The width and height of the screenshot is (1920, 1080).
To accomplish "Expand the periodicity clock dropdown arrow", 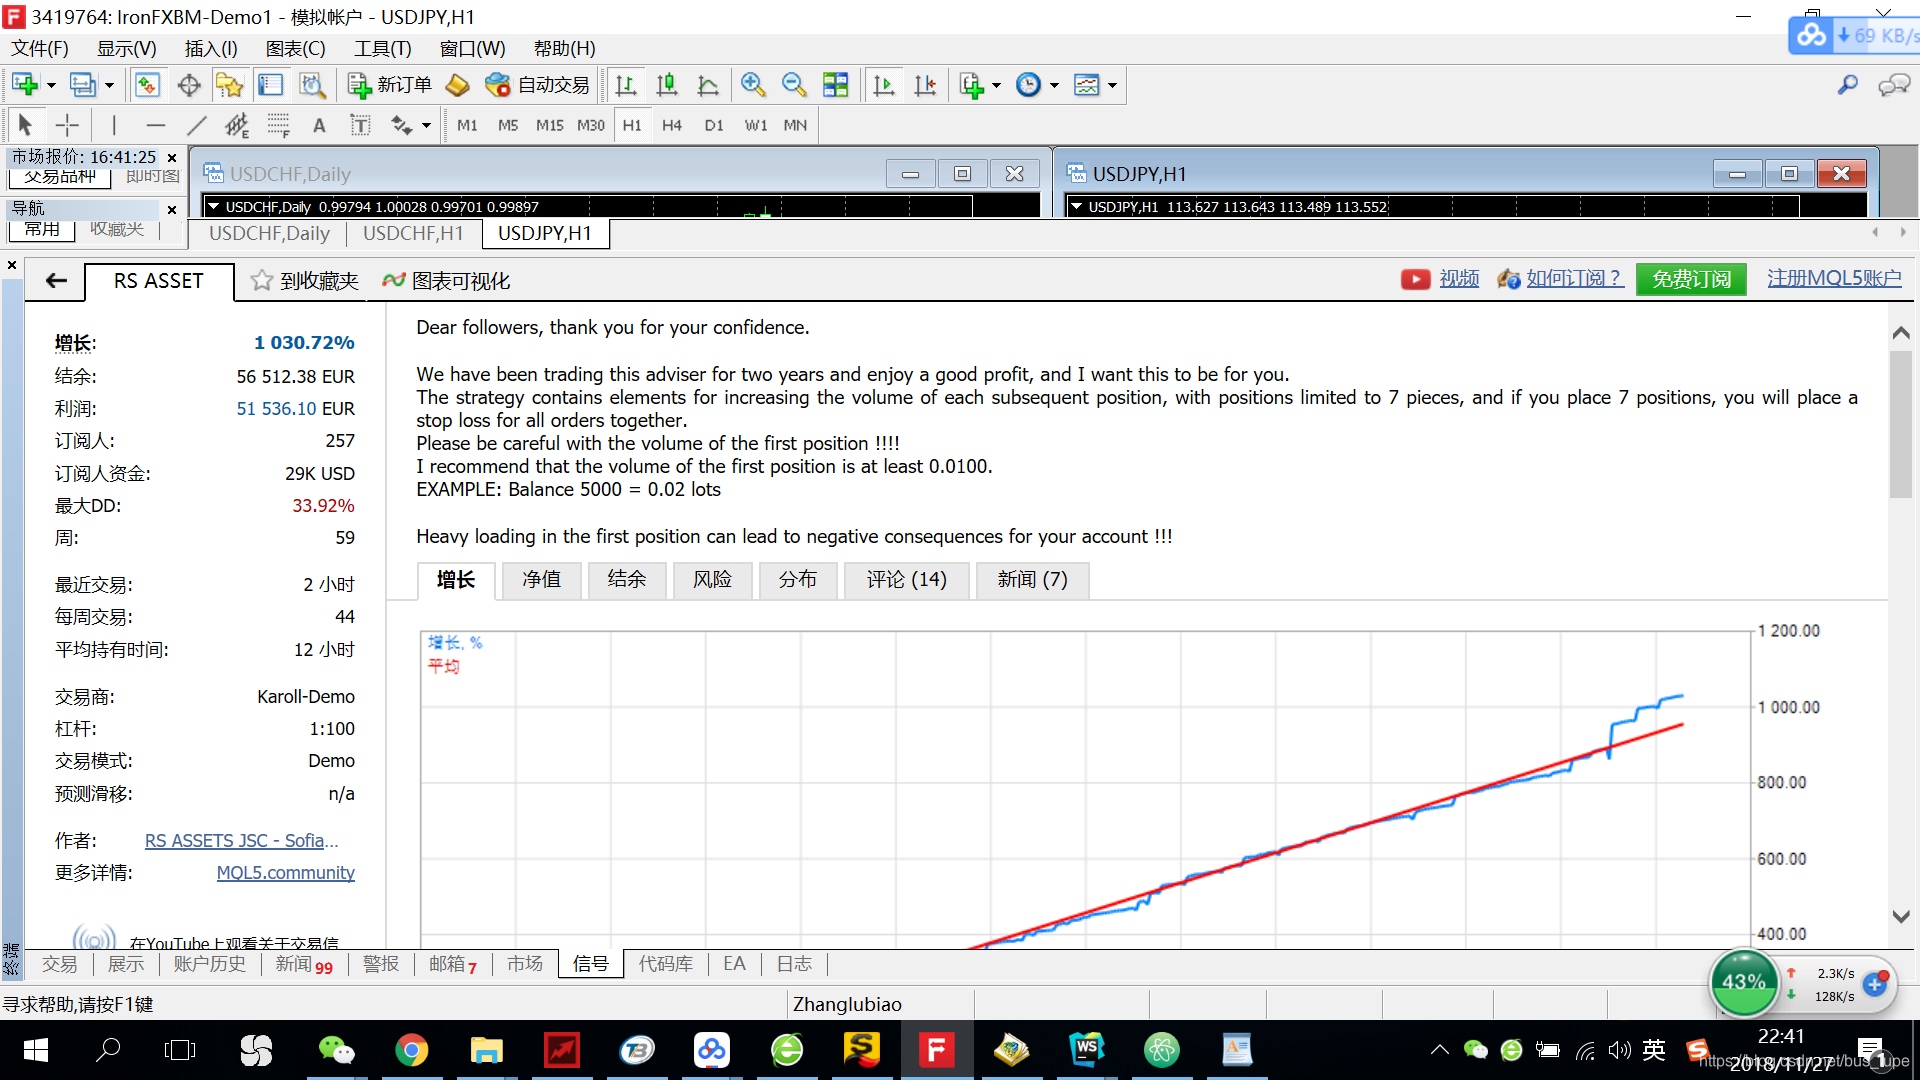I will [x=1054, y=85].
